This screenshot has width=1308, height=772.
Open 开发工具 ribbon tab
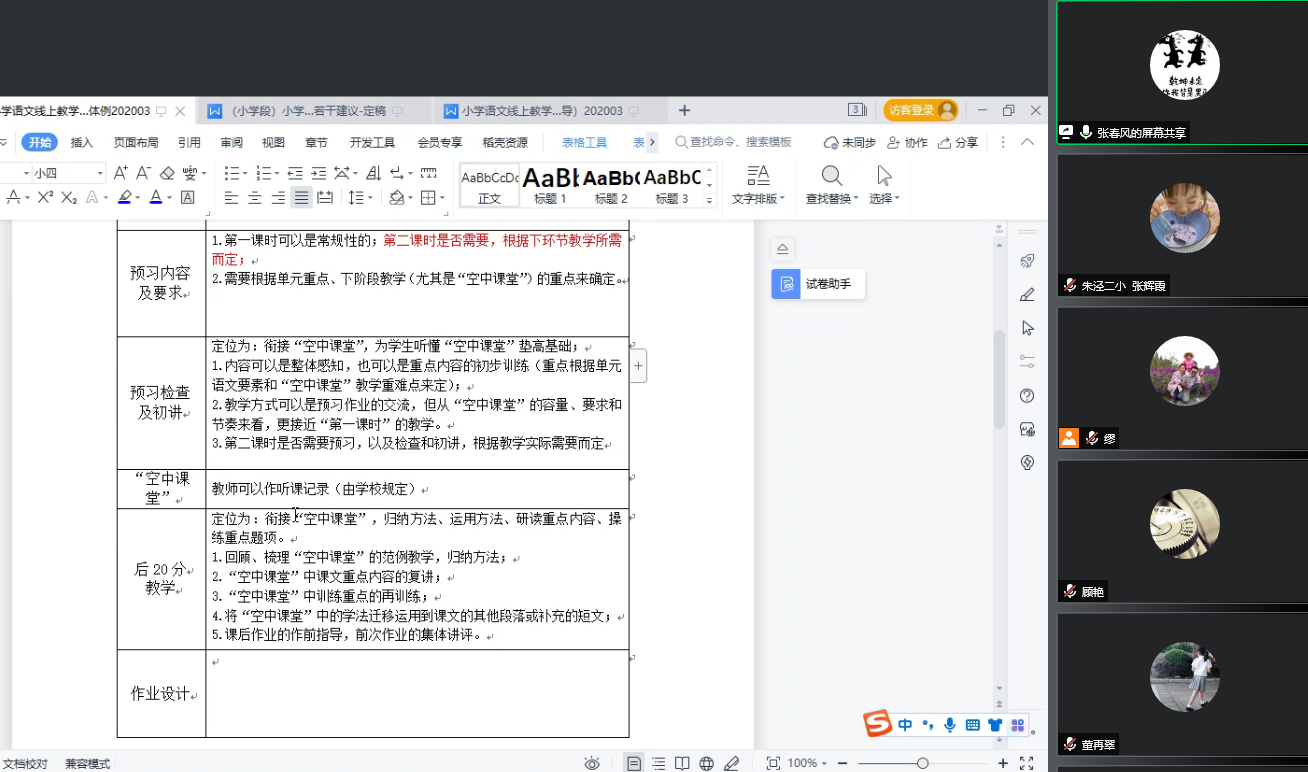coord(372,142)
